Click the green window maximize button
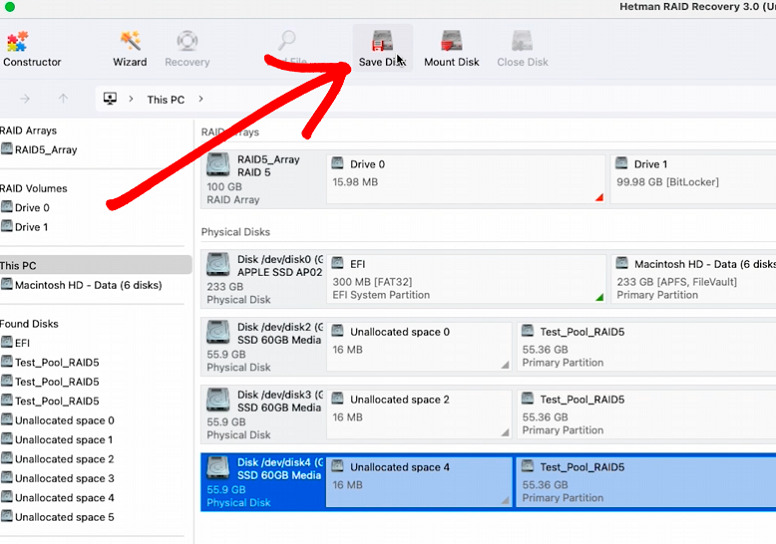 coord(9,6)
